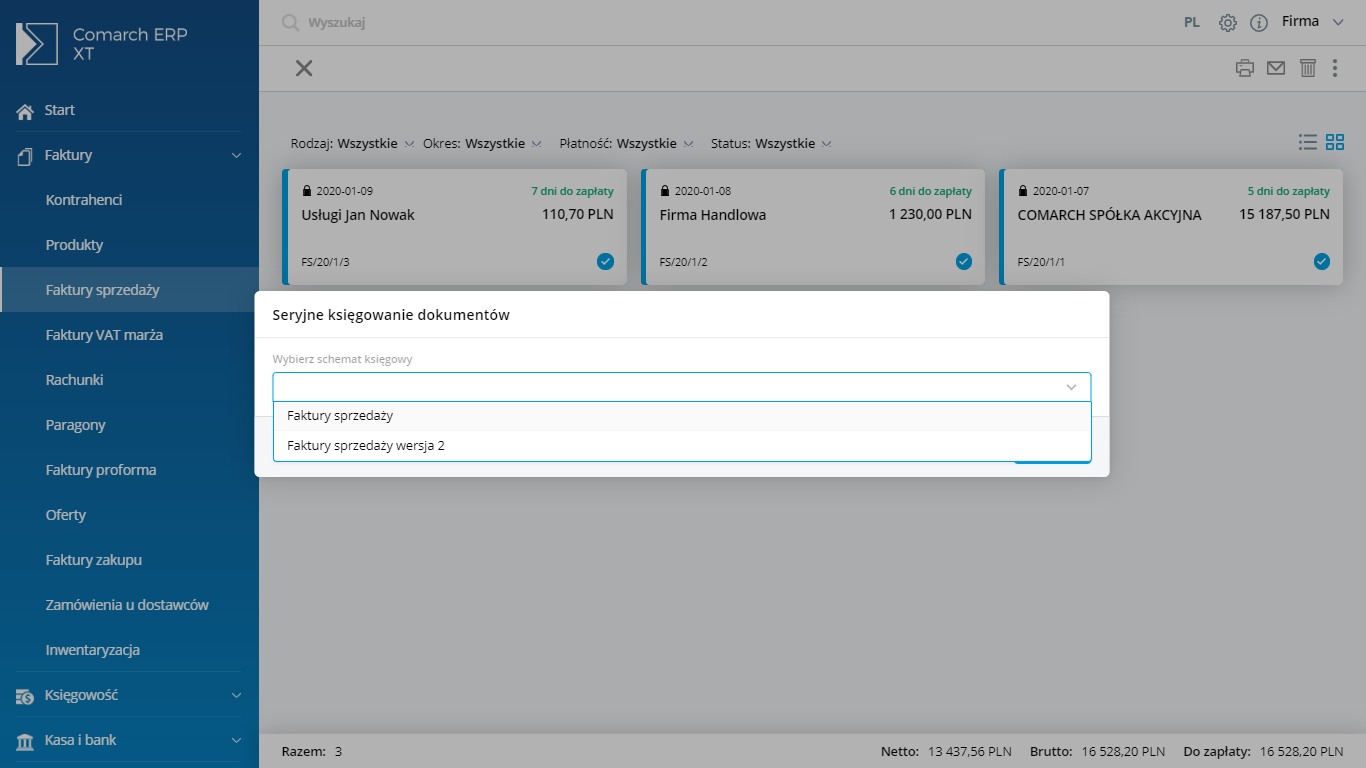The image size is (1366, 768).
Task: Click lock icon on 2020-01-09 invoice
Action: coord(307,190)
